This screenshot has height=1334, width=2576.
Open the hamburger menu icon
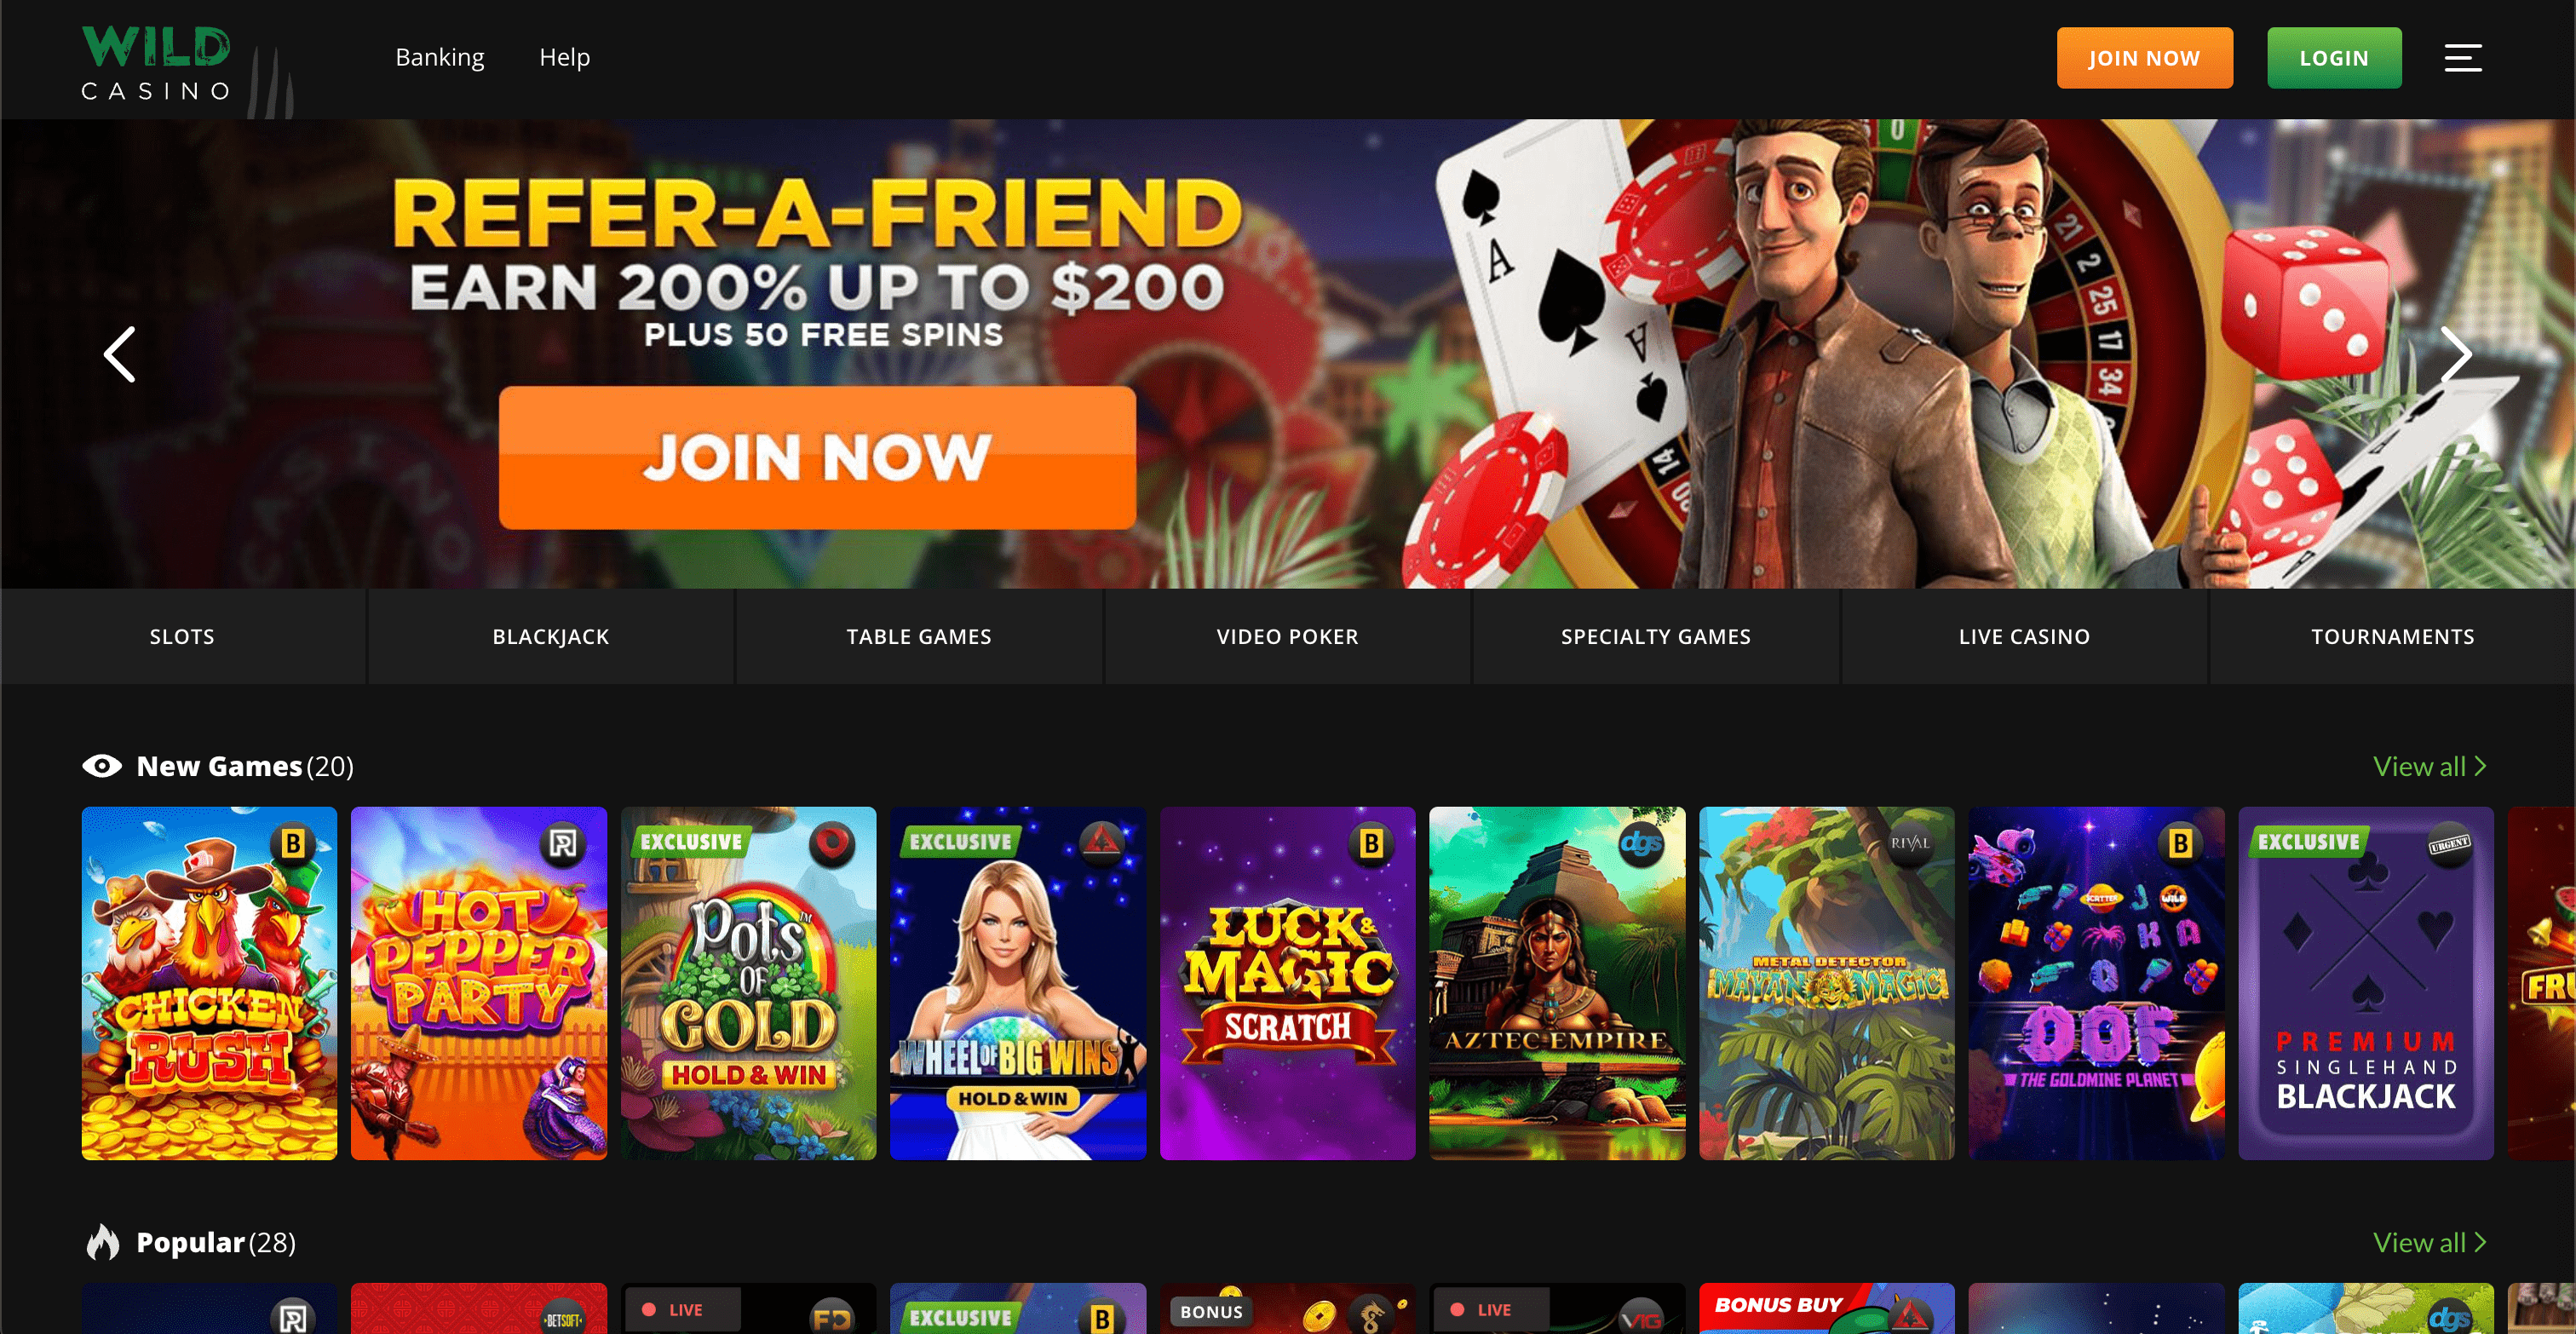[2463, 58]
